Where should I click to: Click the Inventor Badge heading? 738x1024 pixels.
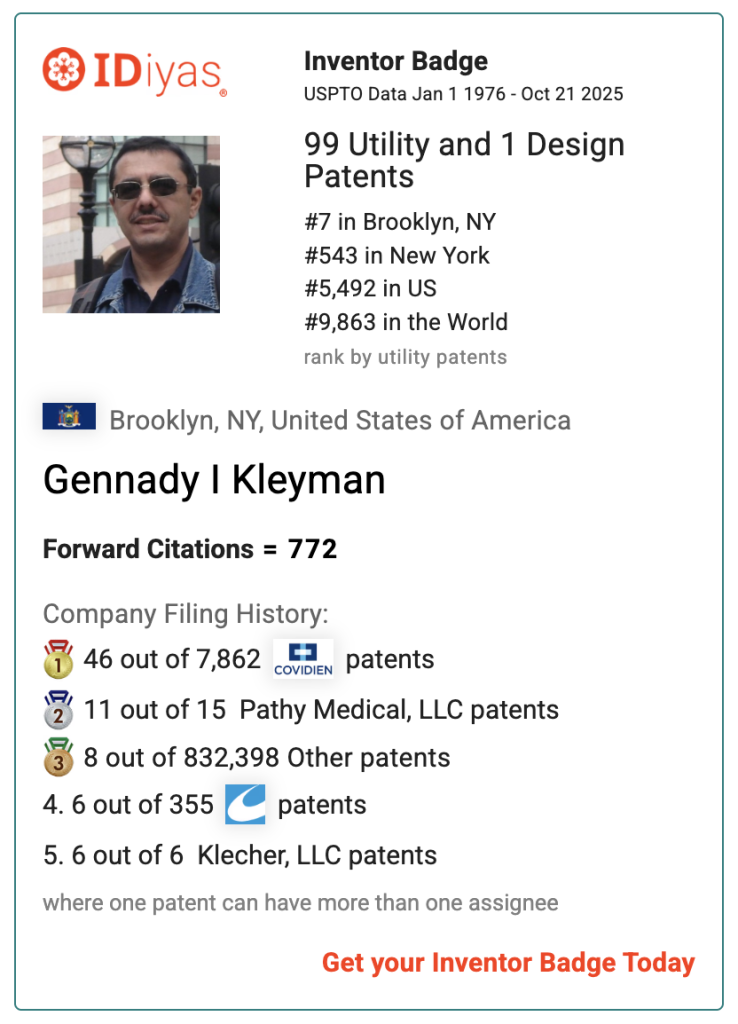pos(396,61)
